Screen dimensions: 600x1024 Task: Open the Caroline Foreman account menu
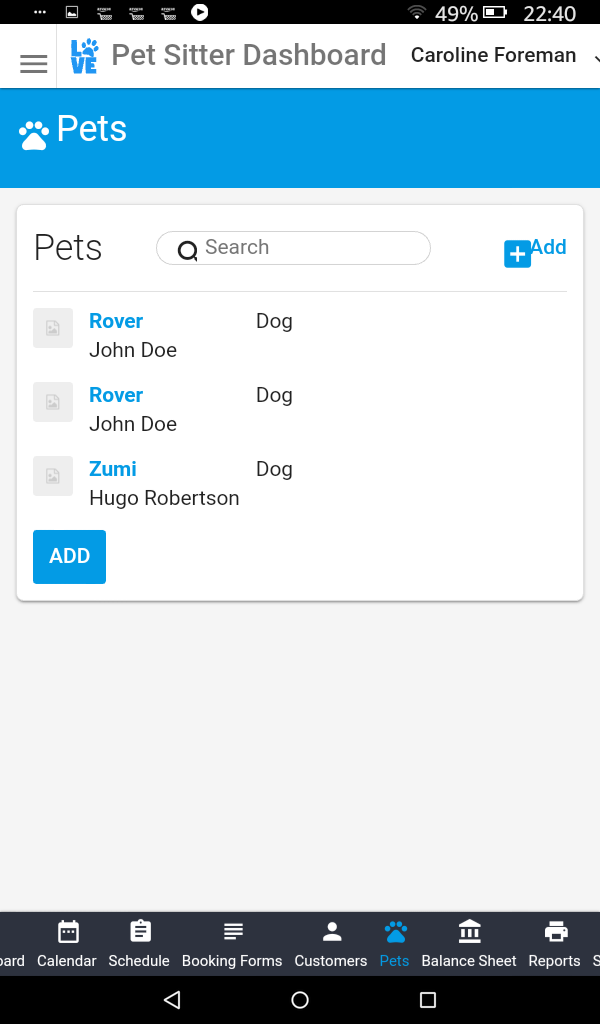pos(493,55)
